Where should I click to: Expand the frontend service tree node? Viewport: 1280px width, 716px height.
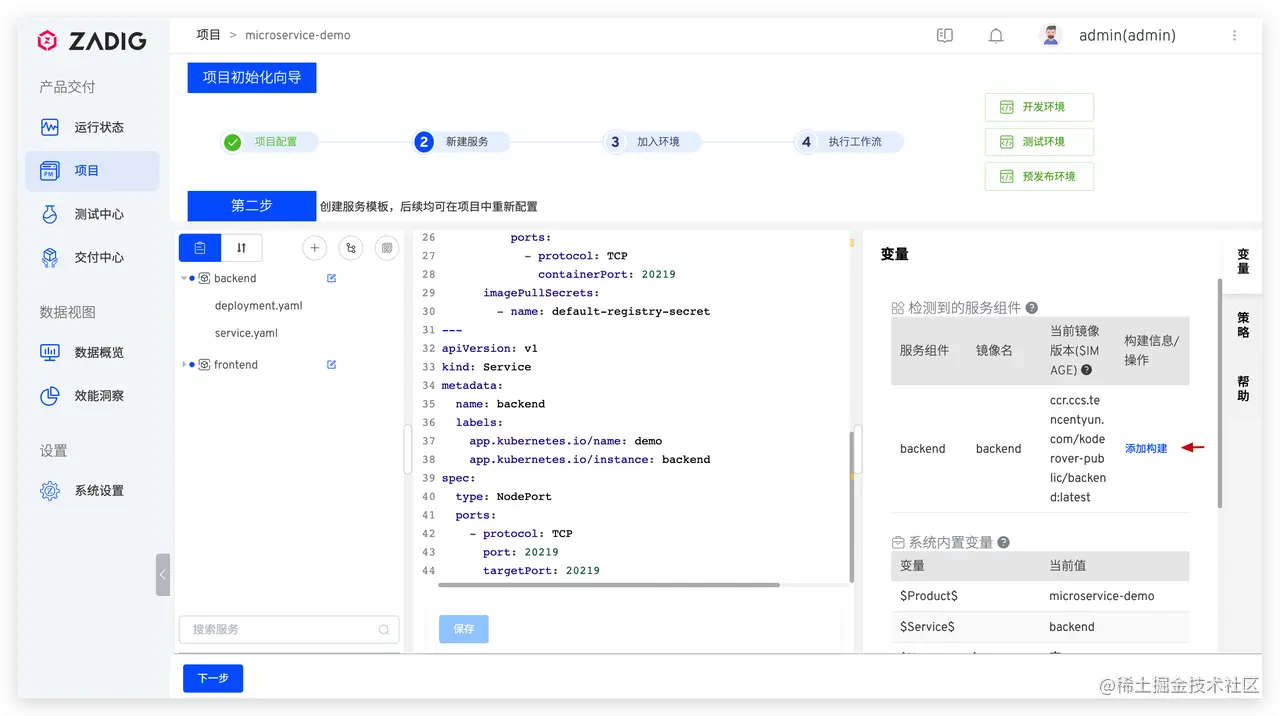click(184, 365)
